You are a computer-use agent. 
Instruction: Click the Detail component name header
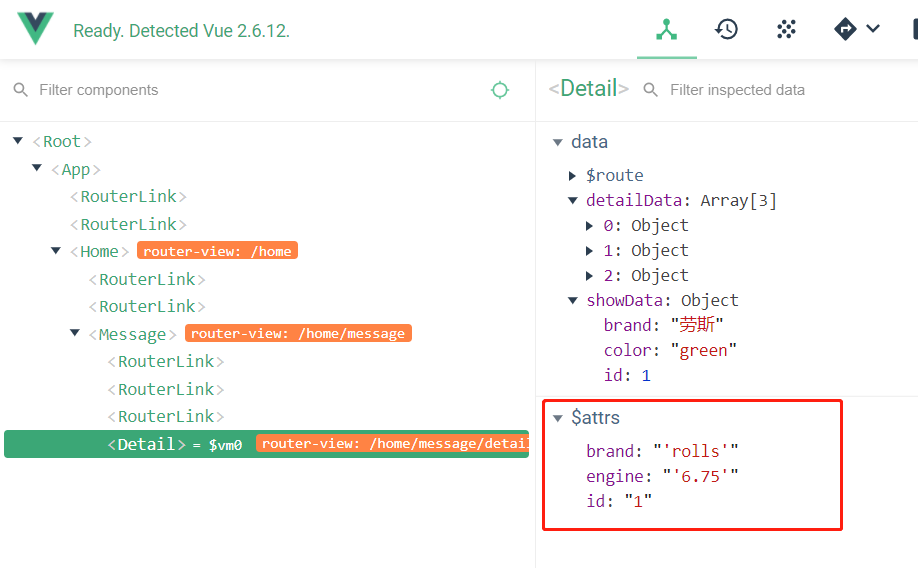(588, 88)
